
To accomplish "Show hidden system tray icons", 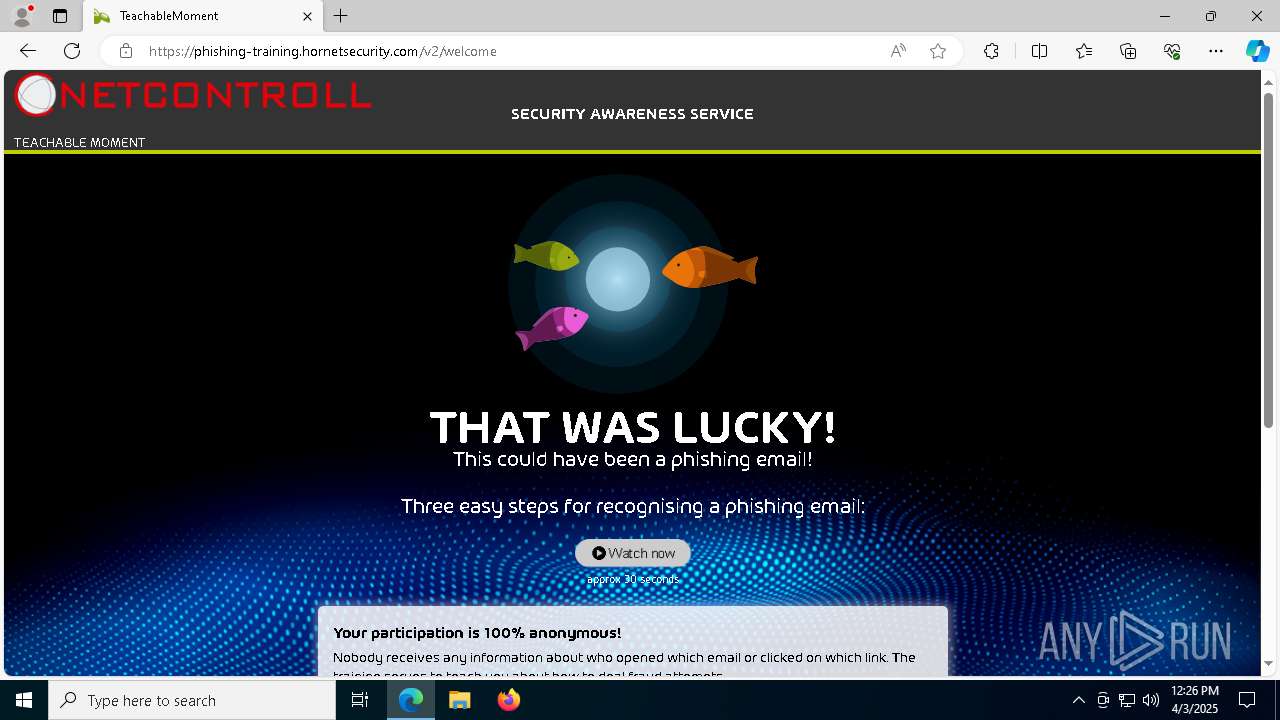I will pyautogui.click(x=1078, y=700).
